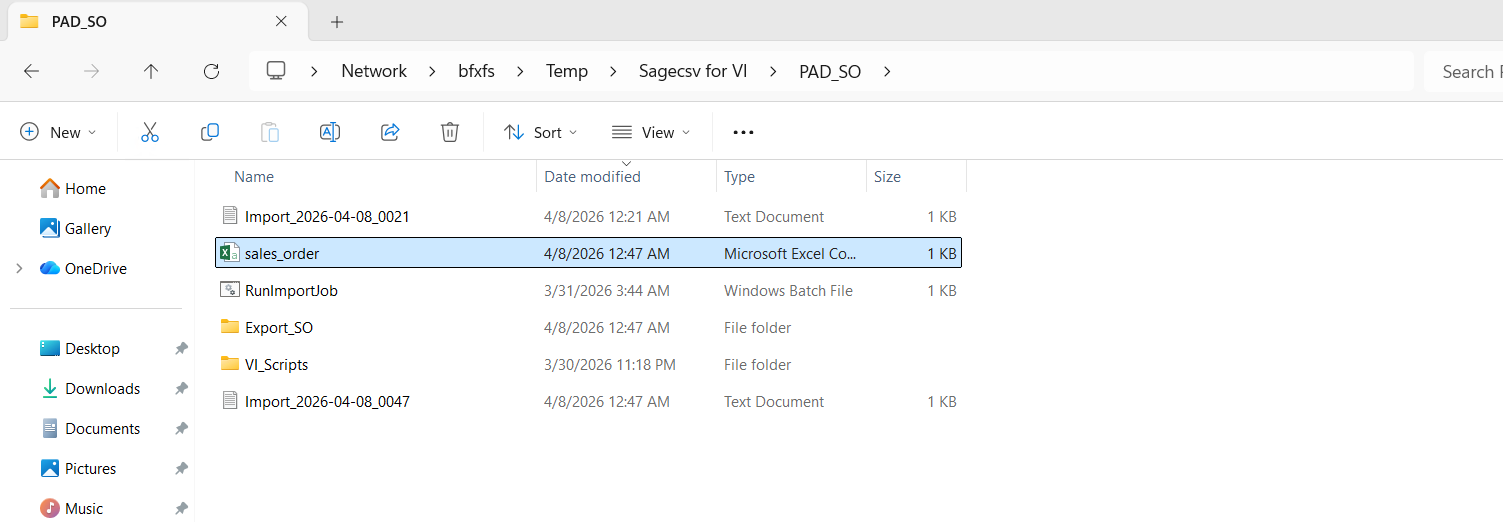The height and width of the screenshot is (522, 1503).
Task: Click the Delete trash can icon
Action: click(x=450, y=132)
